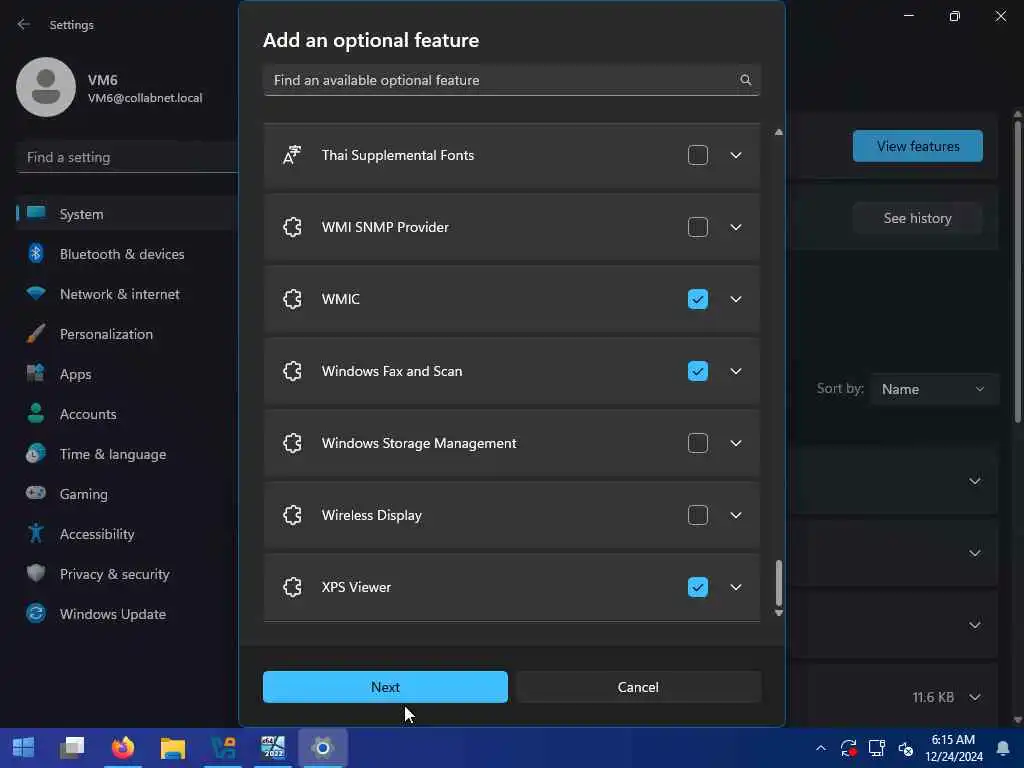Screen dimensions: 1024x768
Task: Click the WMIC puzzle piece icon
Action: pos(292,299)
